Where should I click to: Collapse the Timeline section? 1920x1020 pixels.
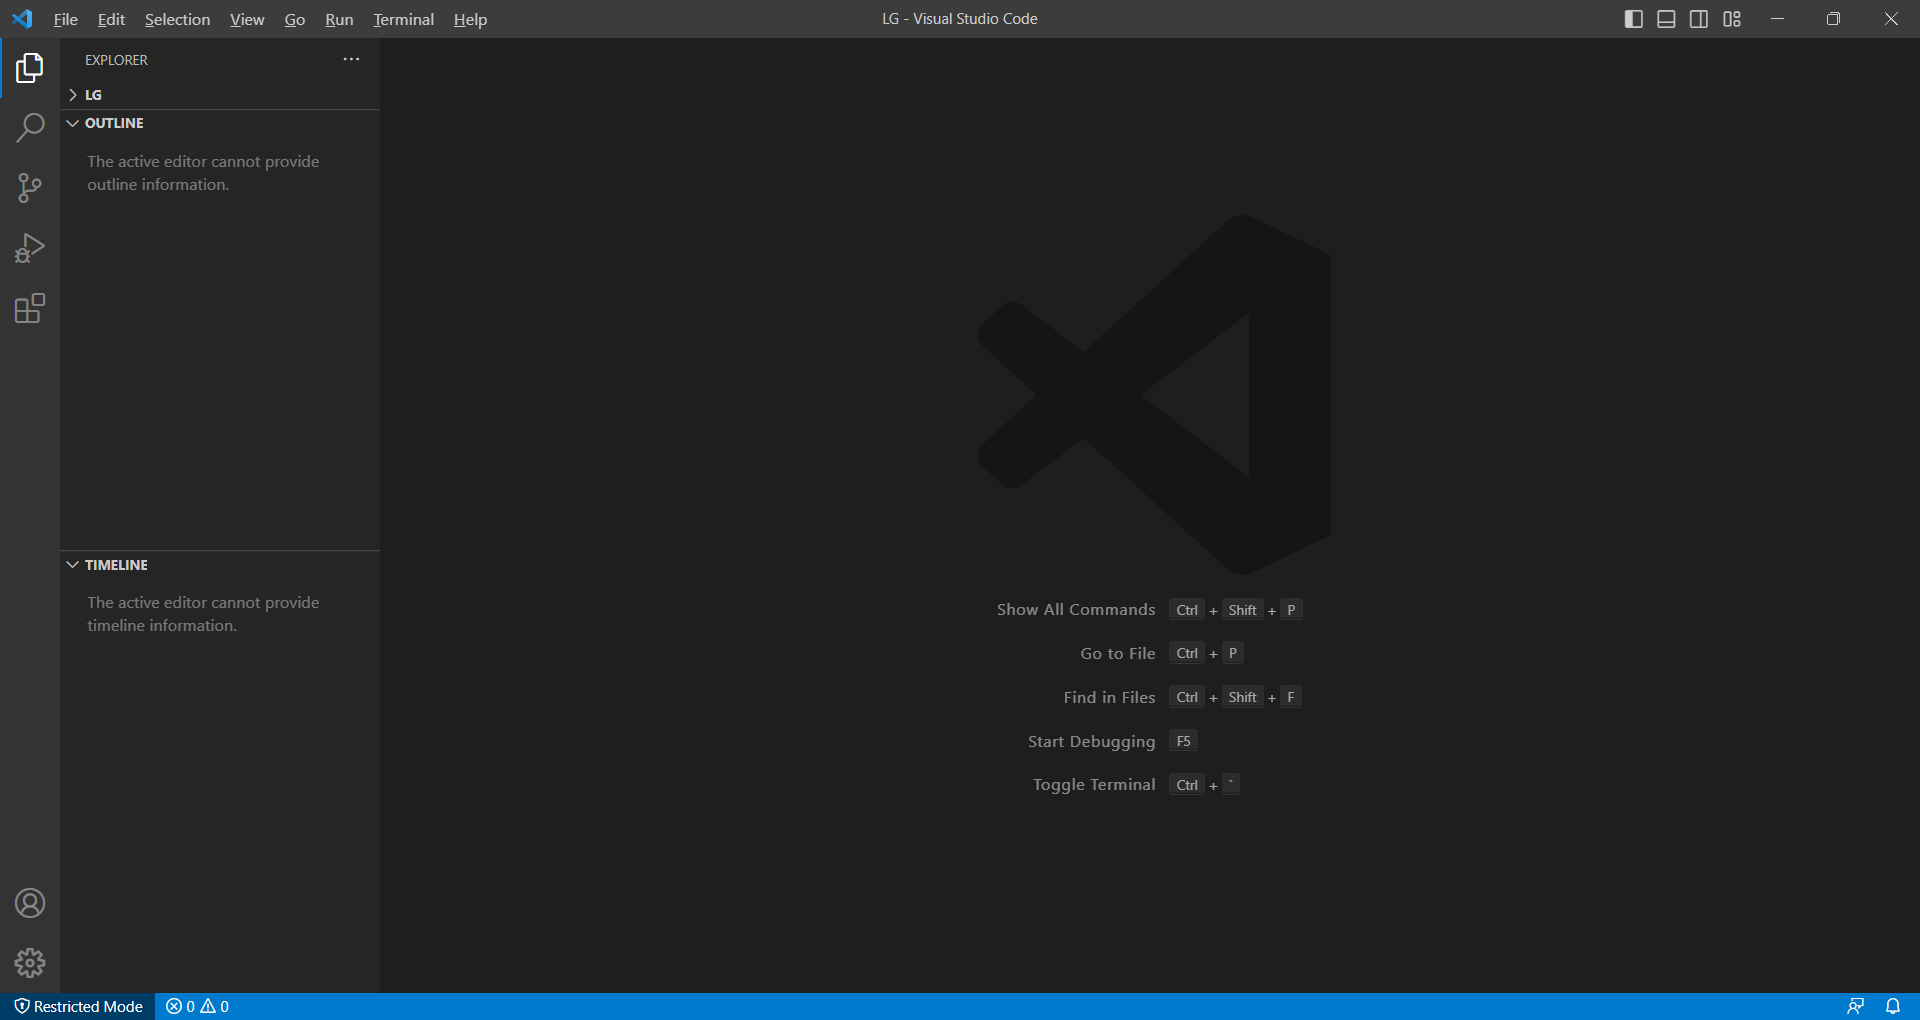pyautogui.click(x=220, y=565)
